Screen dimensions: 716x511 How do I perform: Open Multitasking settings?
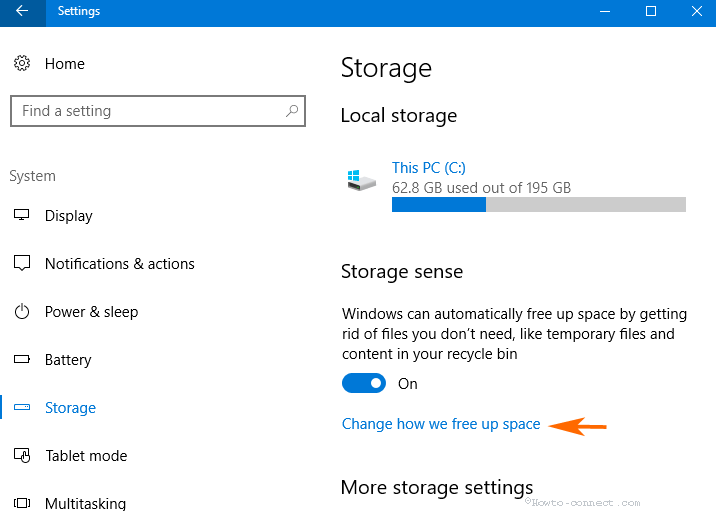pos(85,503)
